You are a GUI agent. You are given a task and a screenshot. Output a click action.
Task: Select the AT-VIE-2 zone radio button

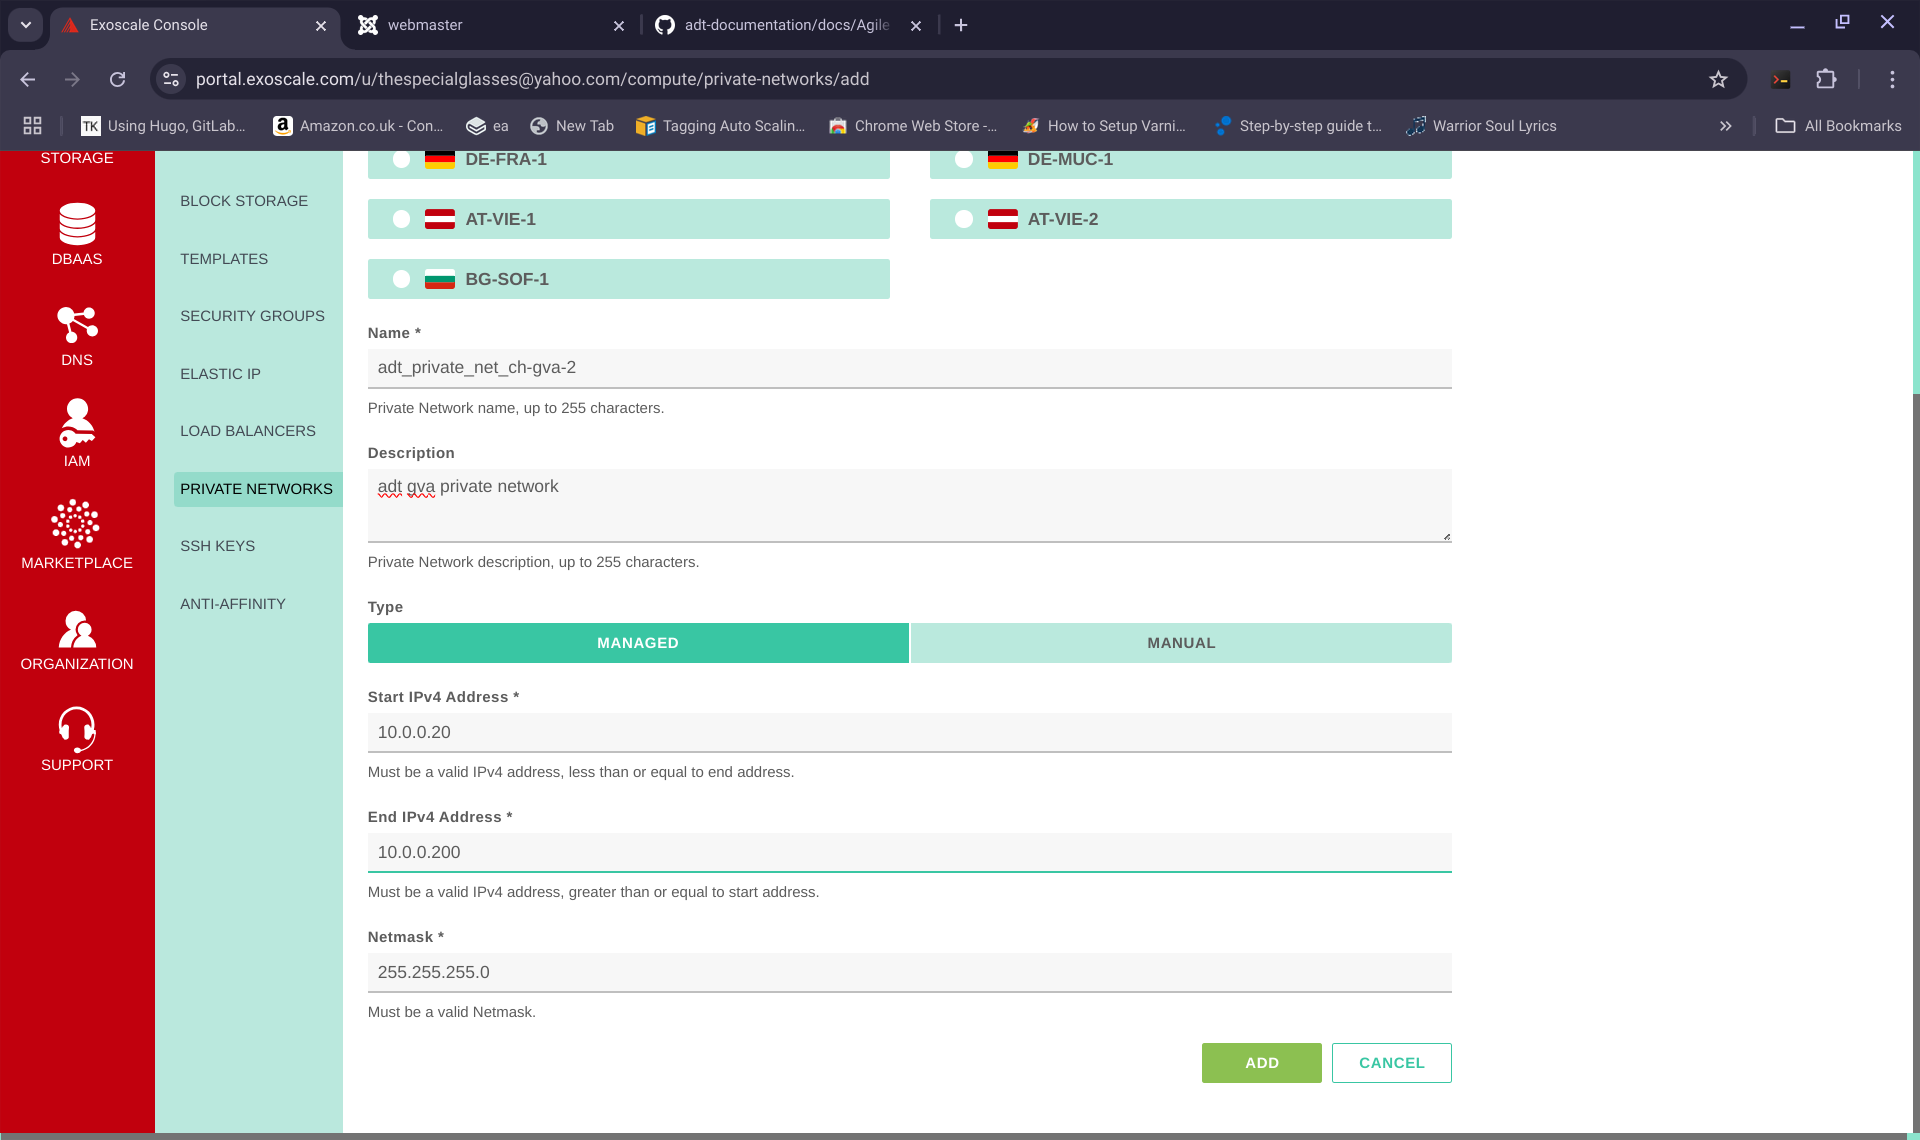click(x=964, y=219)
